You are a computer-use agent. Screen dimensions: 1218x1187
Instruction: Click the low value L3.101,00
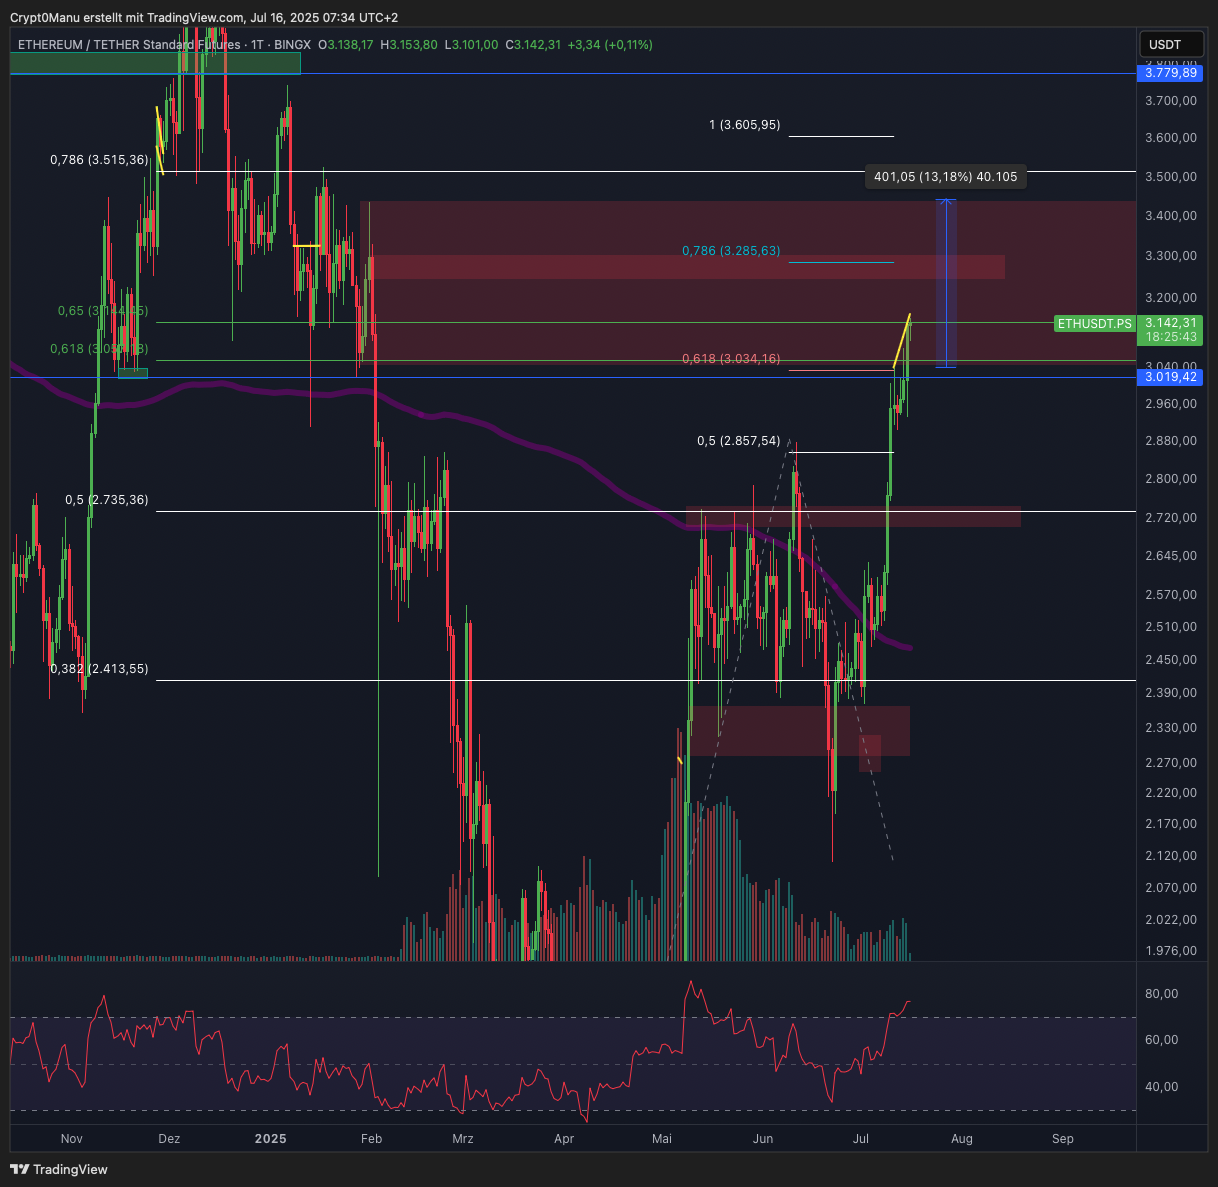(x=471, y=45)
